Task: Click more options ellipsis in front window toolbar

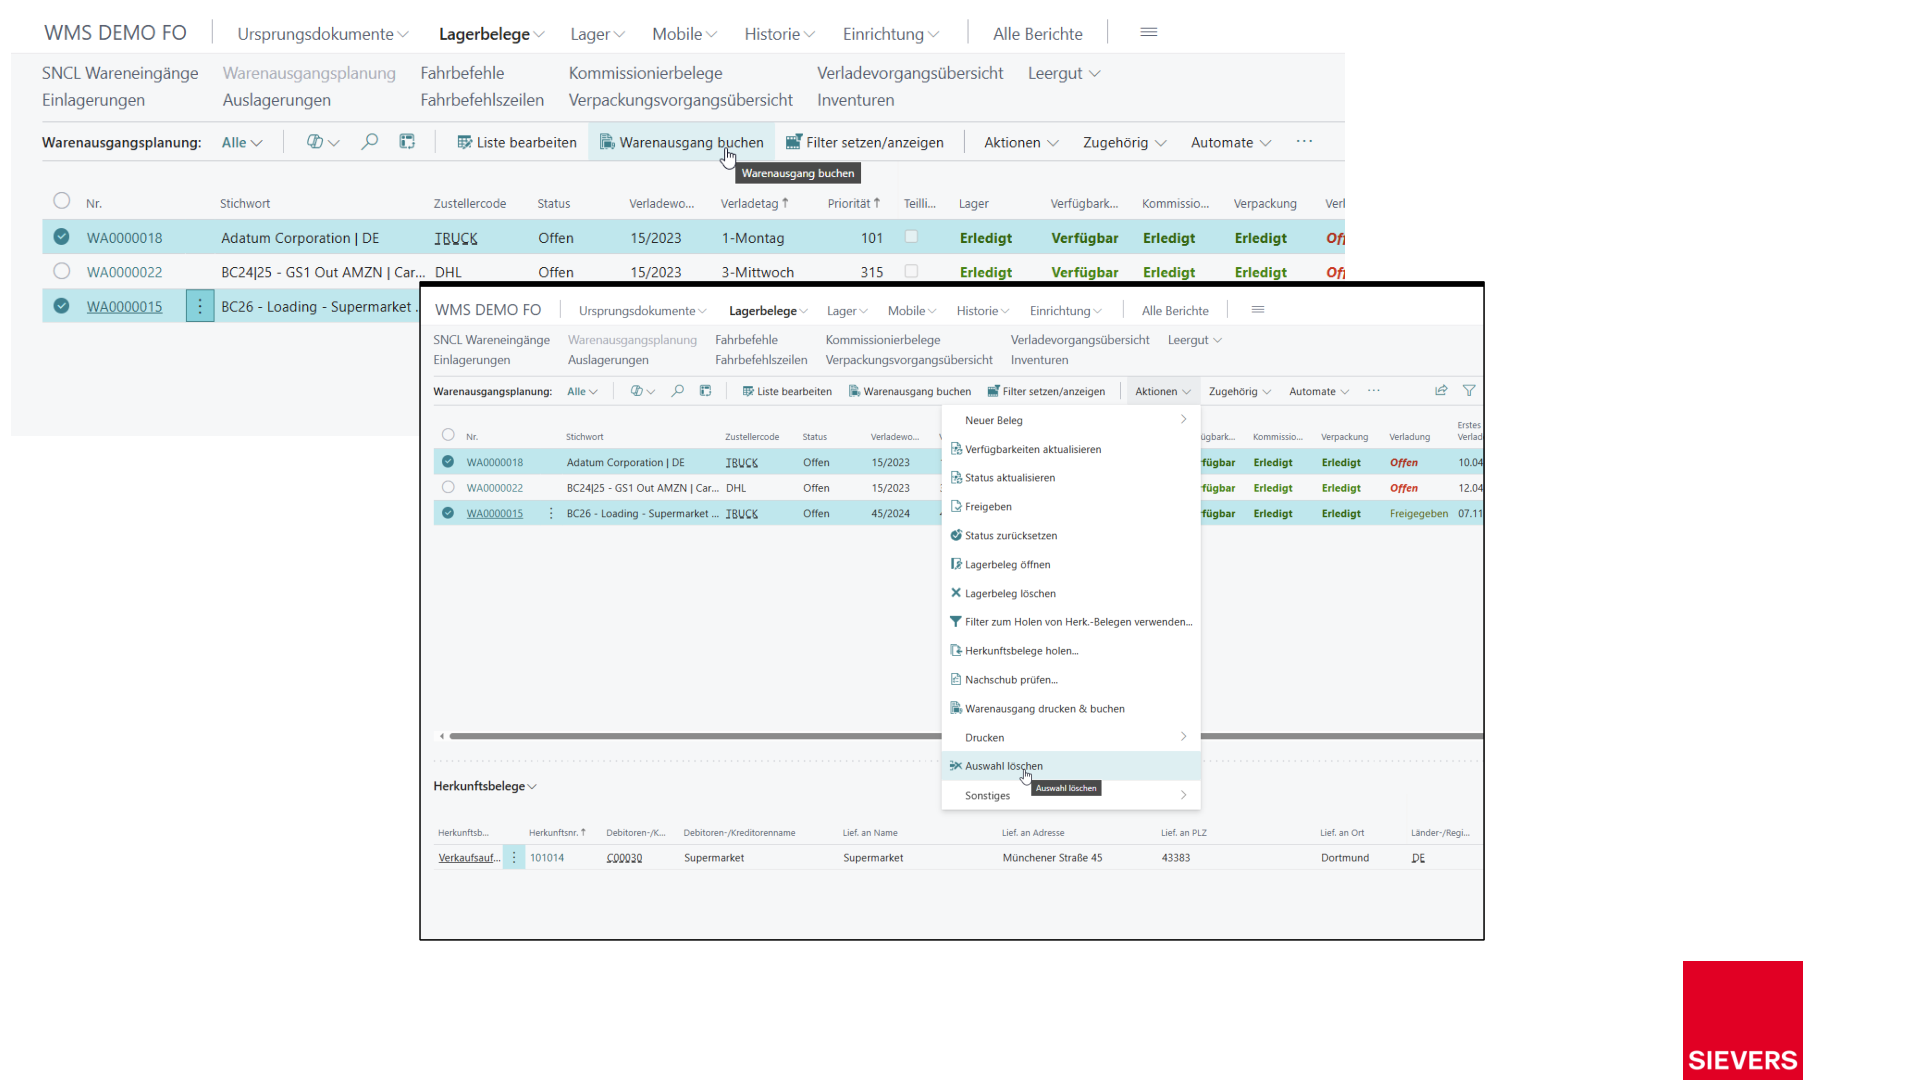Action: 1374,391
